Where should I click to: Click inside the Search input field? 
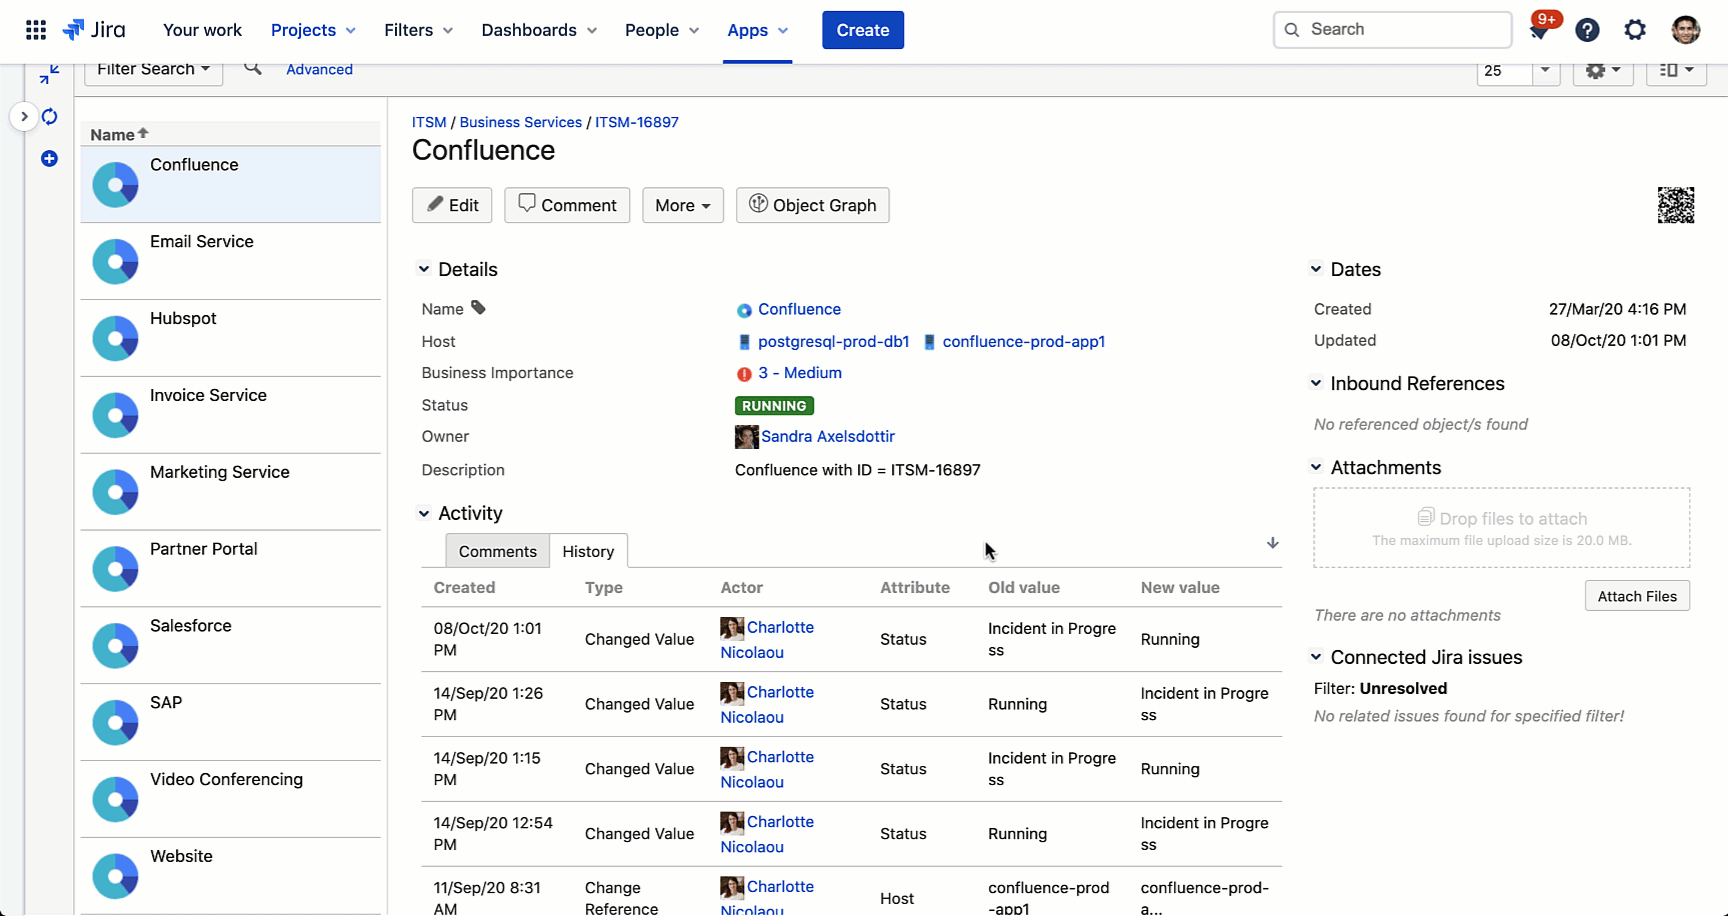1391,29
